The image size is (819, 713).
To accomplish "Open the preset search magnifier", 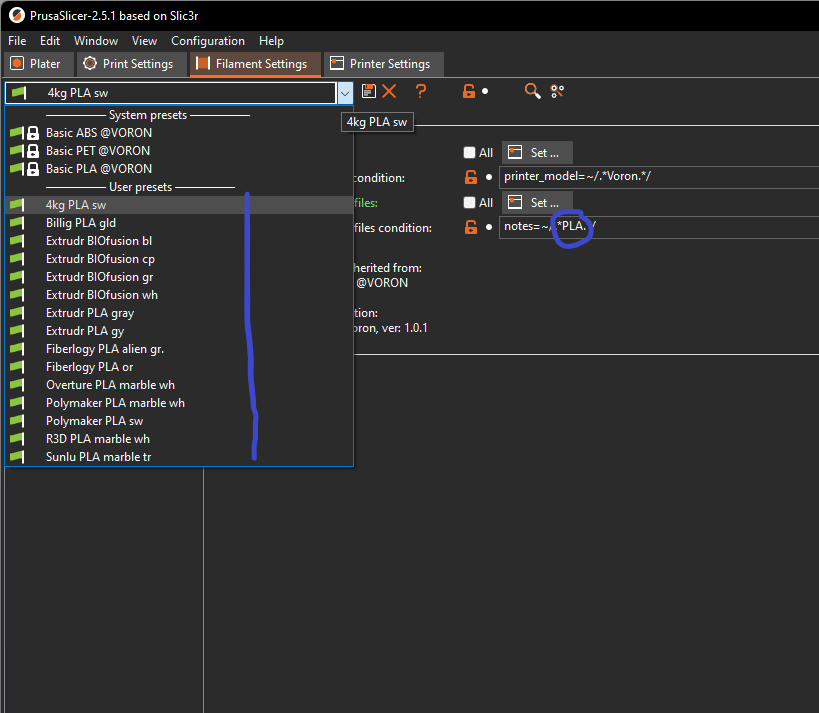I will pyautogui.click(x=532, y=91).
